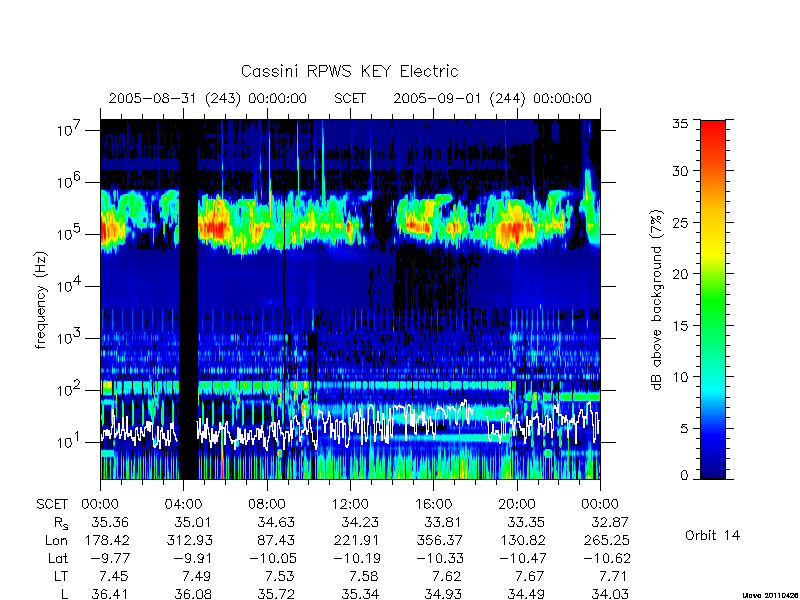This screenshot has height=600, width=800.
Task: Click the SCET label above the plot
Action: 350,98
